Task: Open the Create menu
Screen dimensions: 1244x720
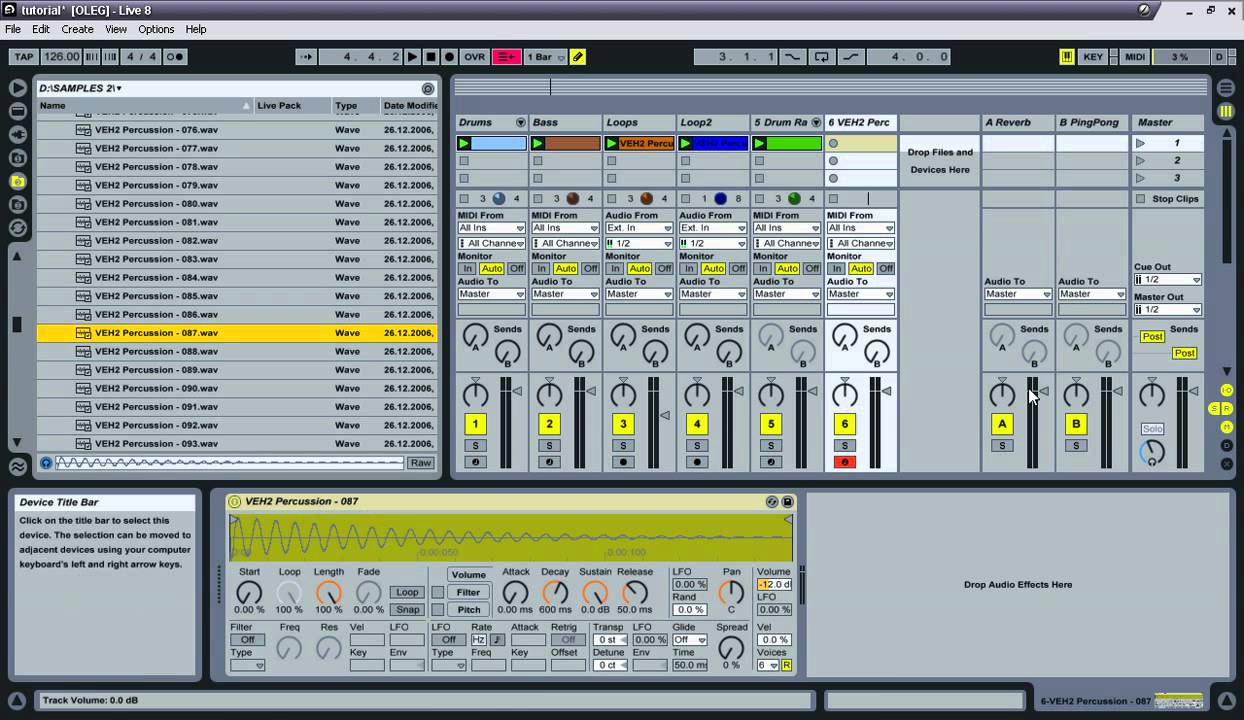Action: point(77,30)
